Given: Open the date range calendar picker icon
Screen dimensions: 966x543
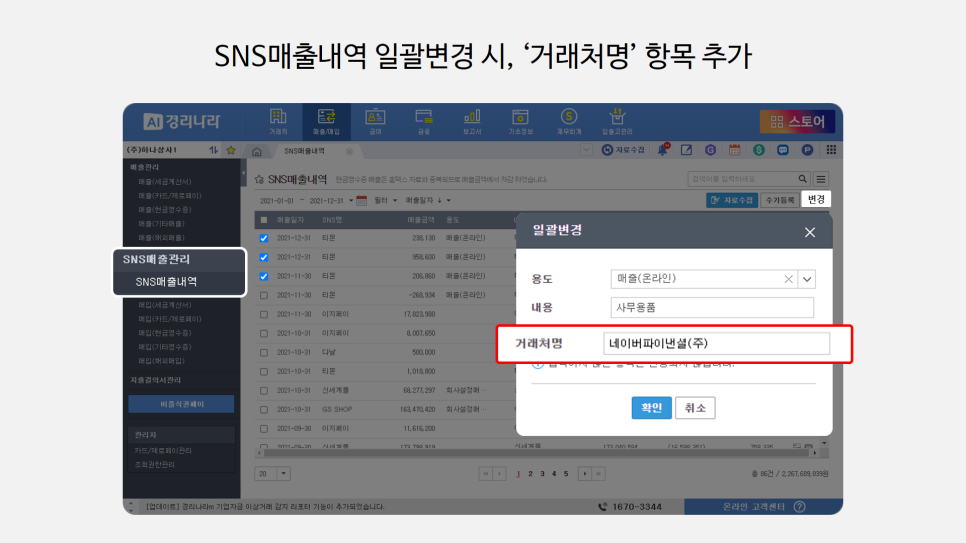Looking at the screenshot, I should [x=362, y=200].
